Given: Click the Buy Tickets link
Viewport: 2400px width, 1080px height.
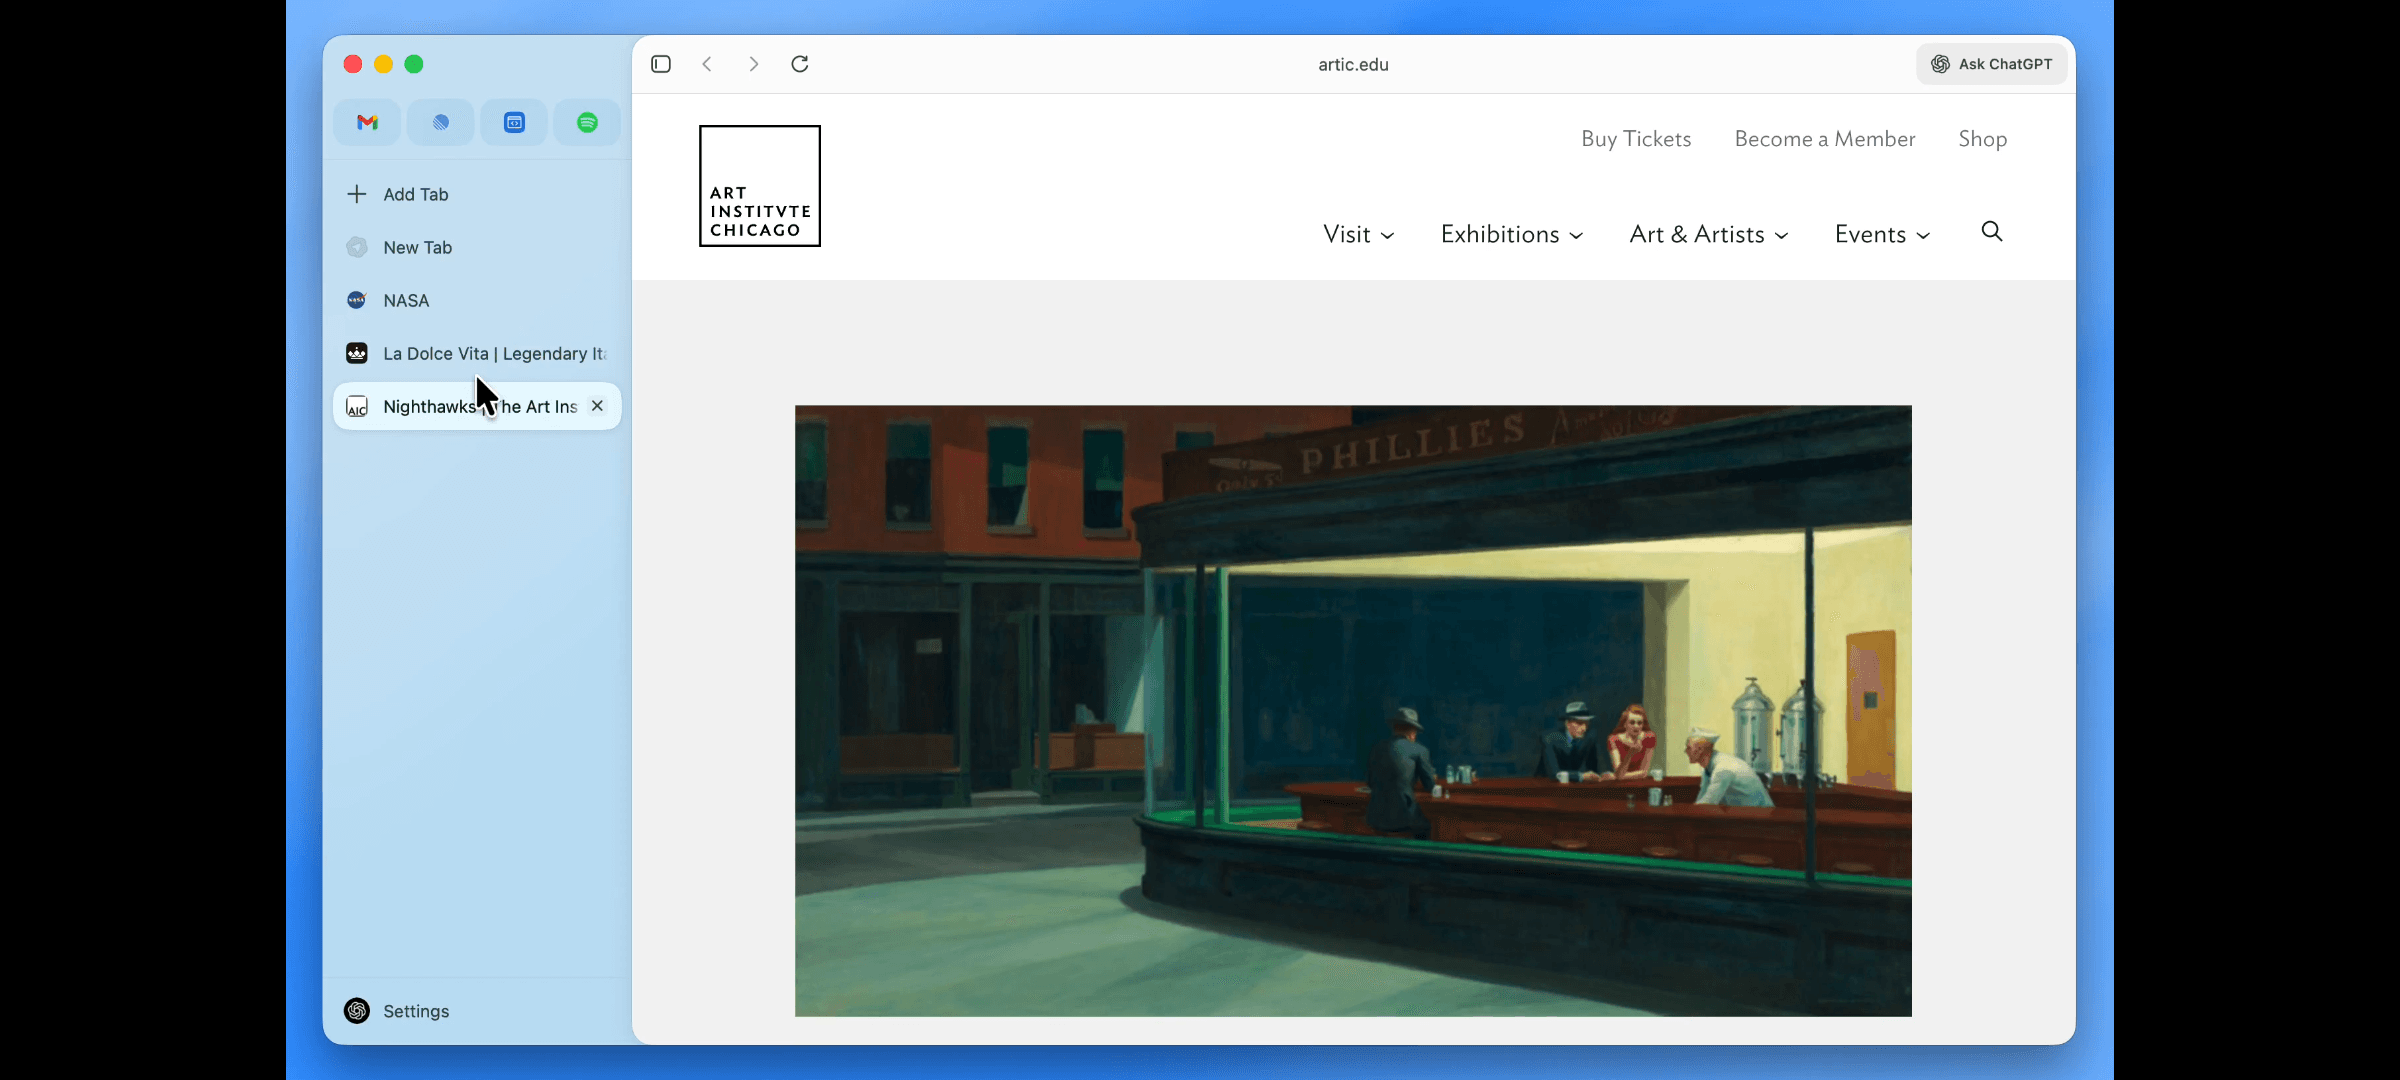Looking at the screenshot, I should click(1636, 139).
